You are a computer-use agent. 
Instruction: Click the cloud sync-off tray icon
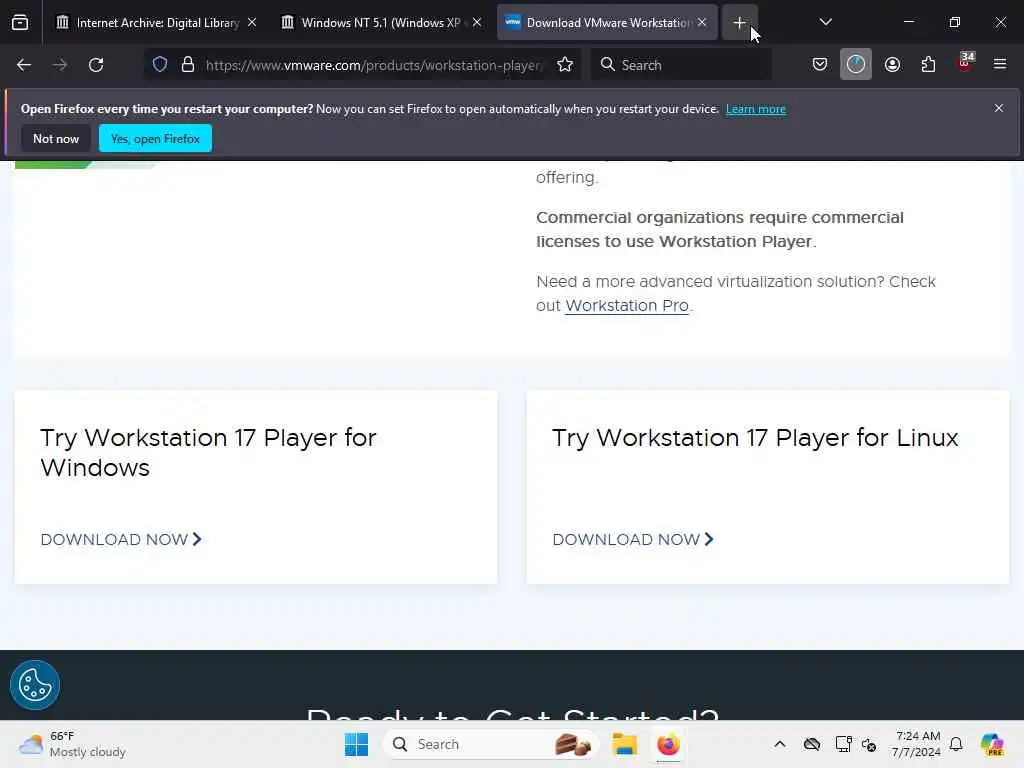(812, 744)
